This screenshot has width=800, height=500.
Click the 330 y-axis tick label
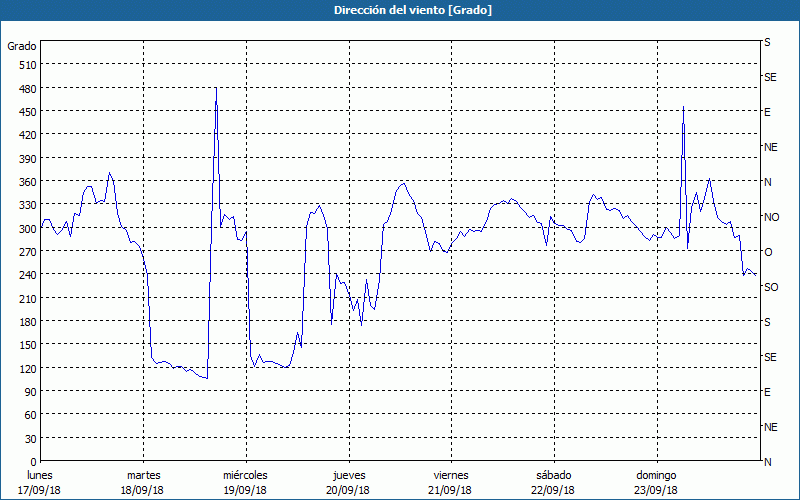coord(28,205)
